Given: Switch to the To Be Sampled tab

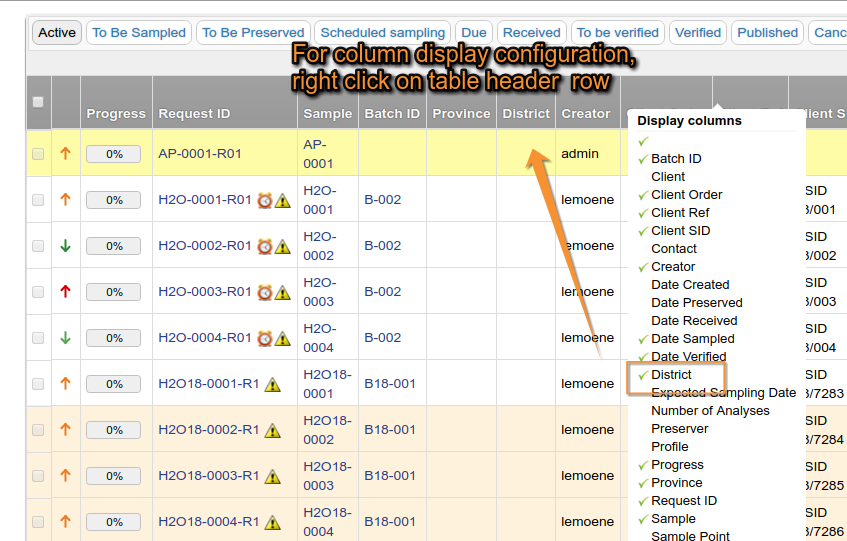Looking at the screenshot, I should tap(139, 33).
